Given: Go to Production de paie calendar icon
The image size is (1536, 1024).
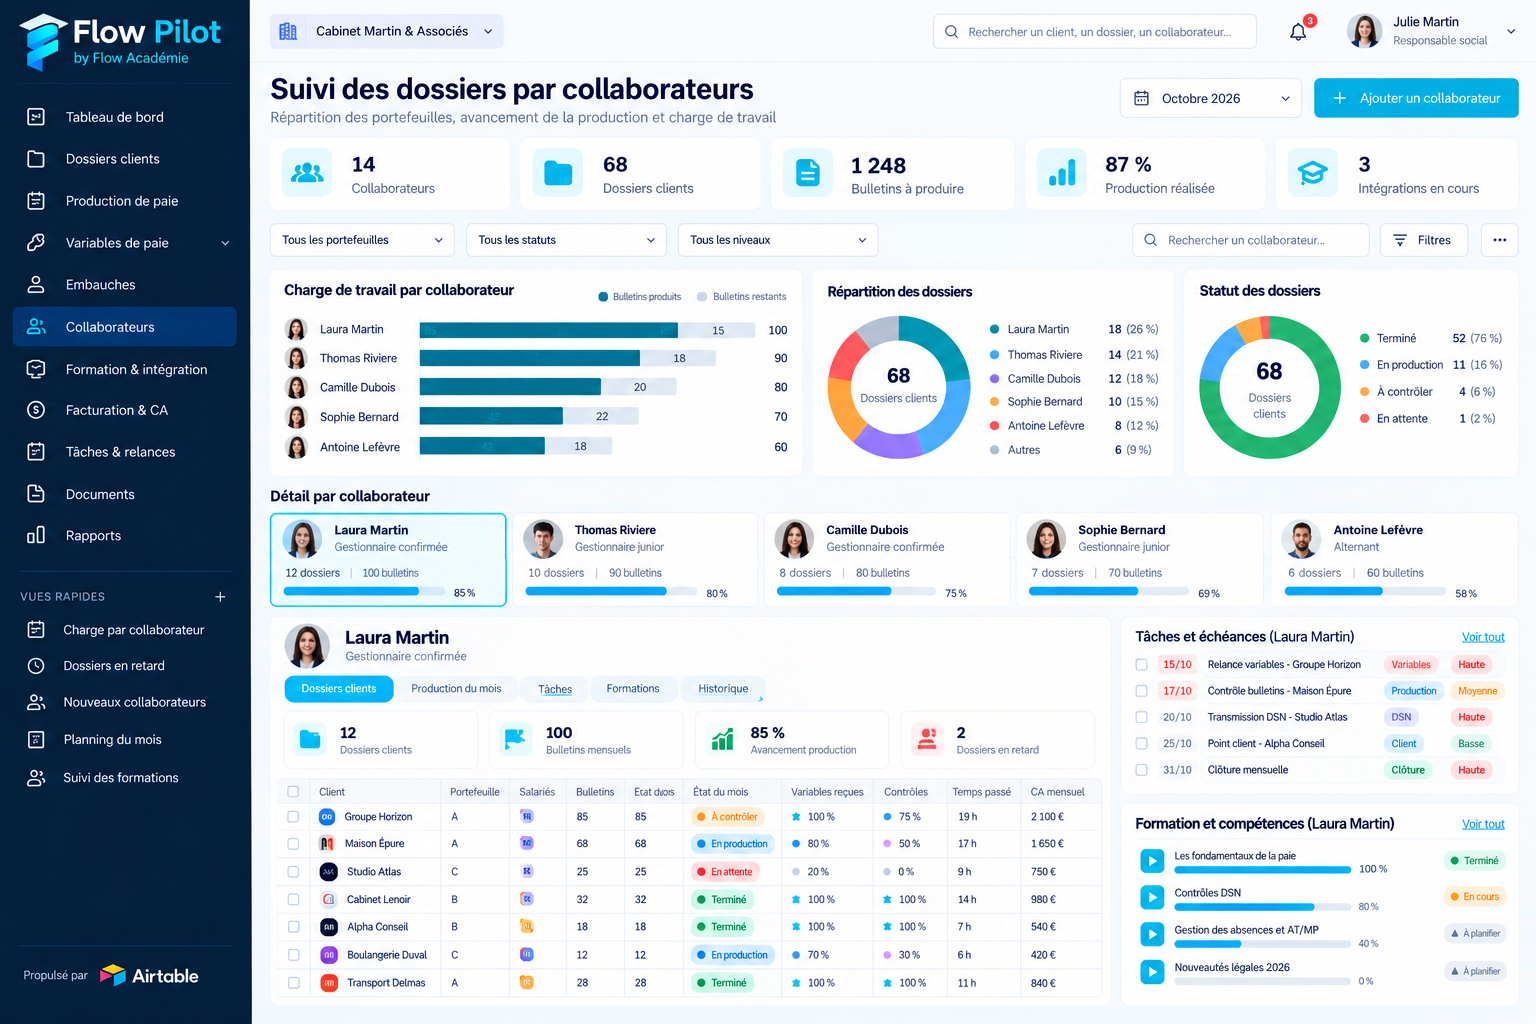Looking at the screenshot, I should tap(36, 201).
